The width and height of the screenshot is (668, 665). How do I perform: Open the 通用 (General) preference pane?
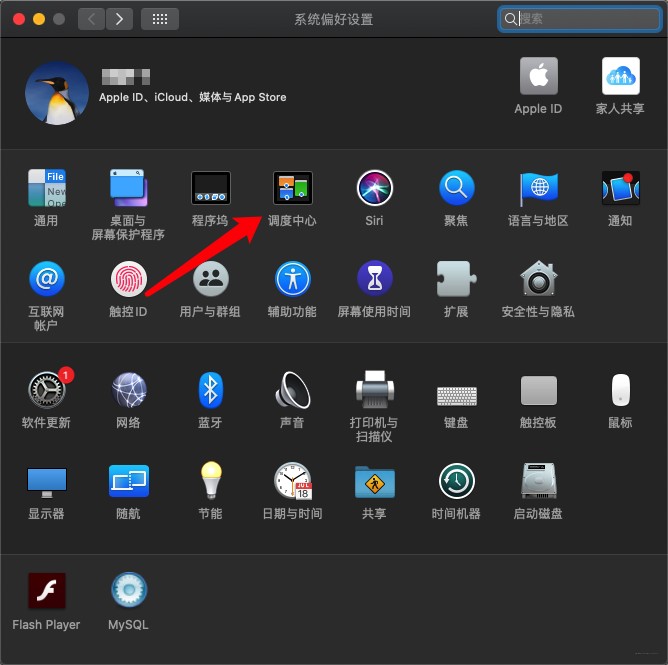click(46, 188)
